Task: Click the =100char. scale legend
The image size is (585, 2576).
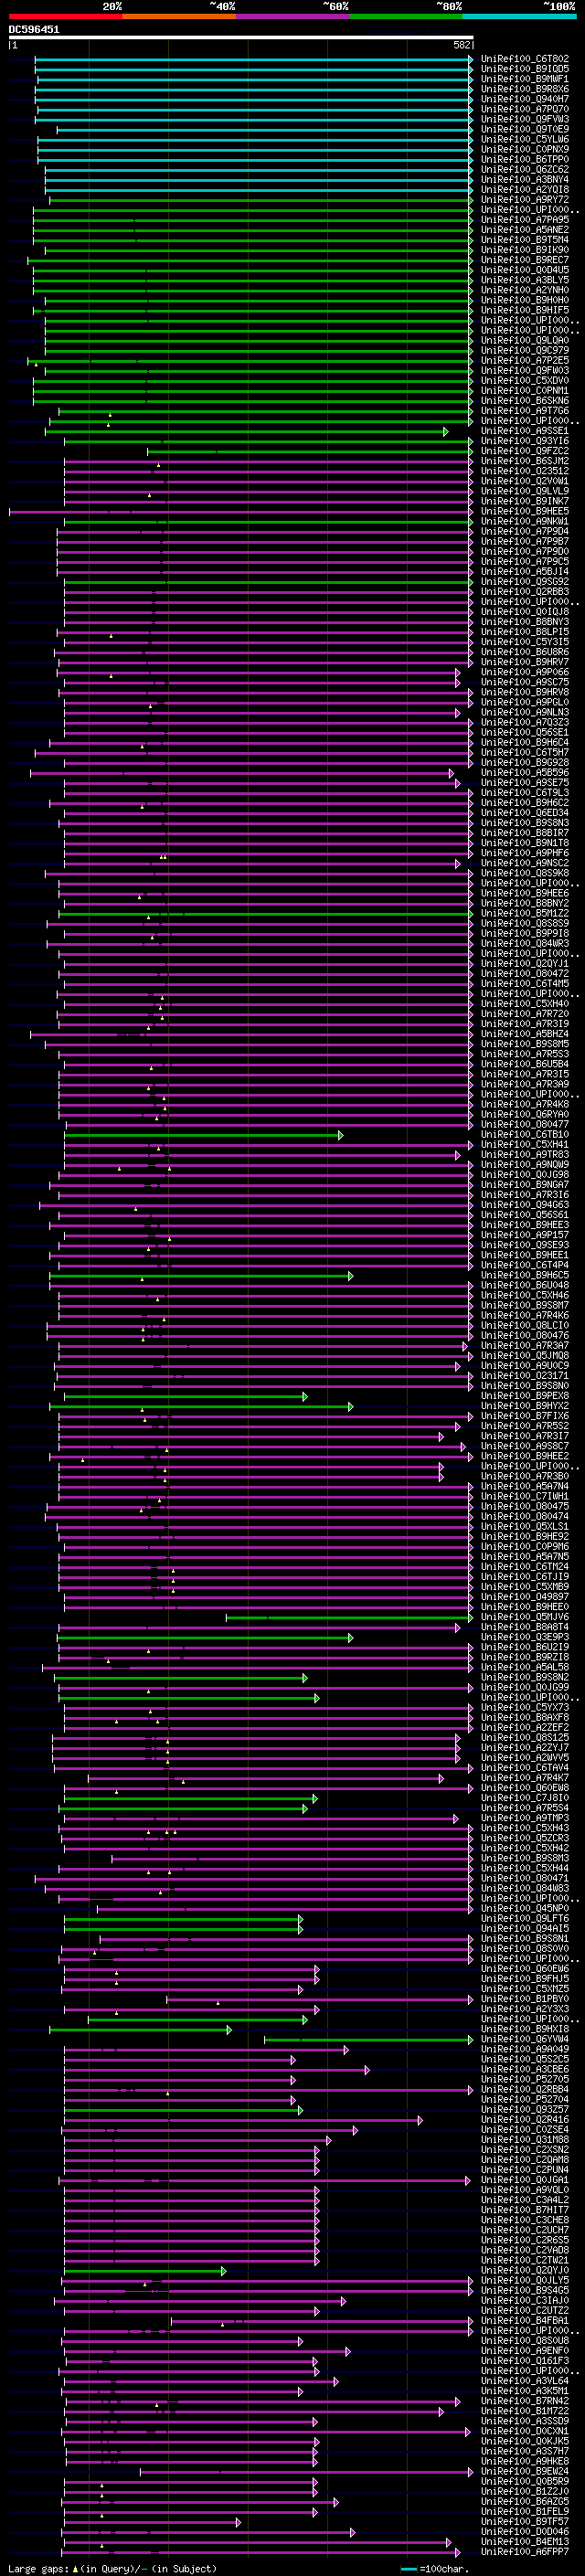Action: pyautogui.click(x=437, y=2568)
